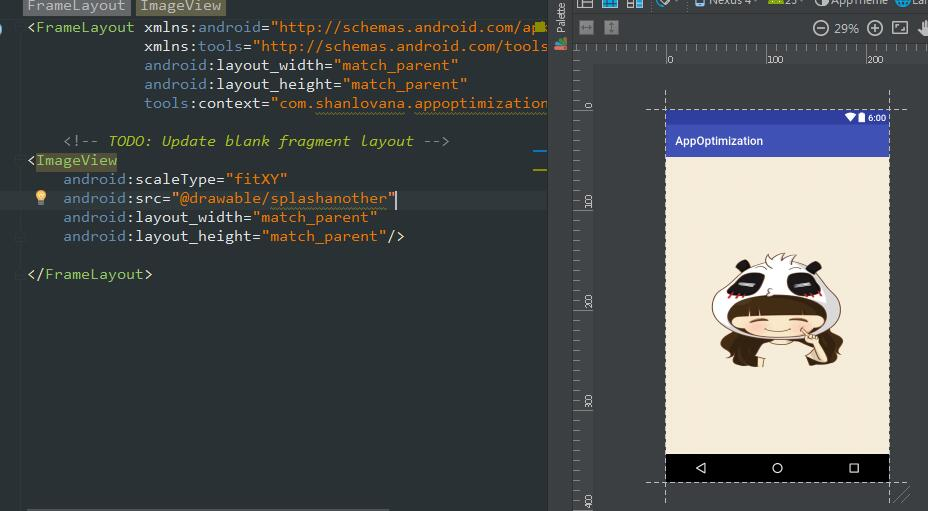Click the TODO comment line
Image resolution: width=928 pixels, height=511 pixels.
pyautogui.click(x=256, y=142)
